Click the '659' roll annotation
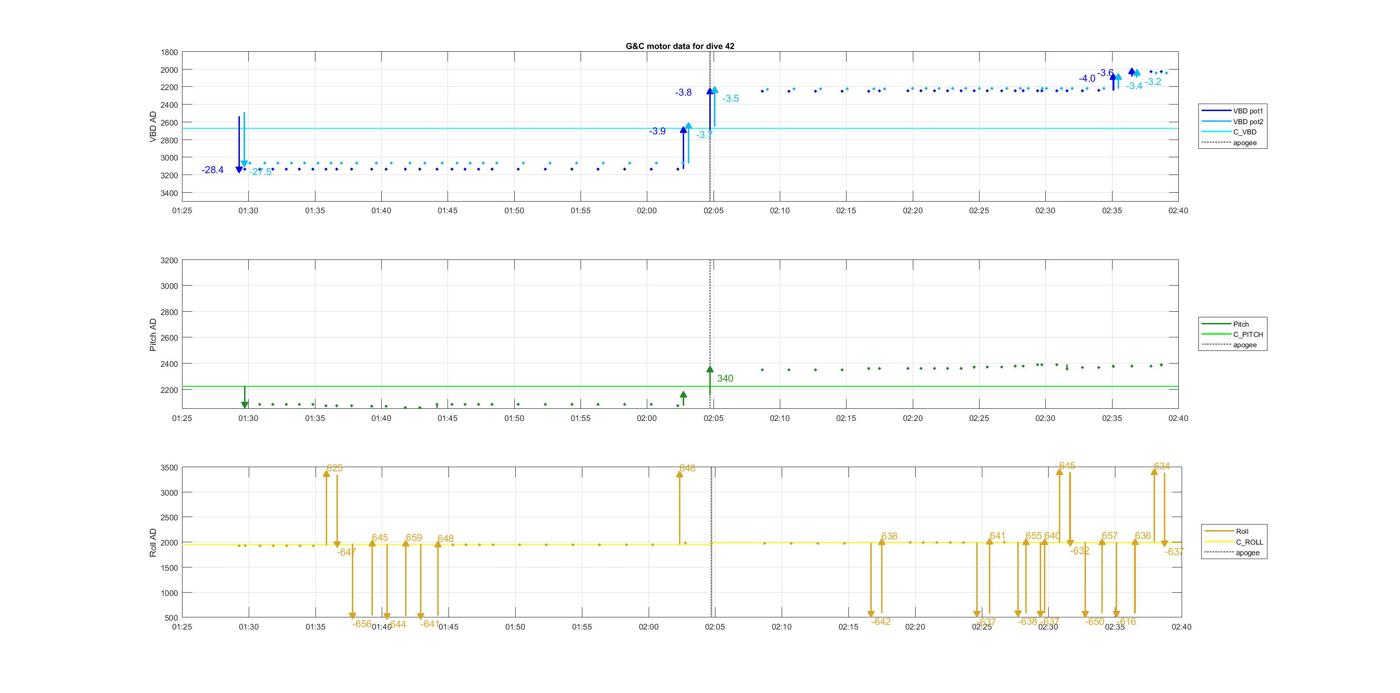Screen dimensions: 1400x693 click(414, 537)
